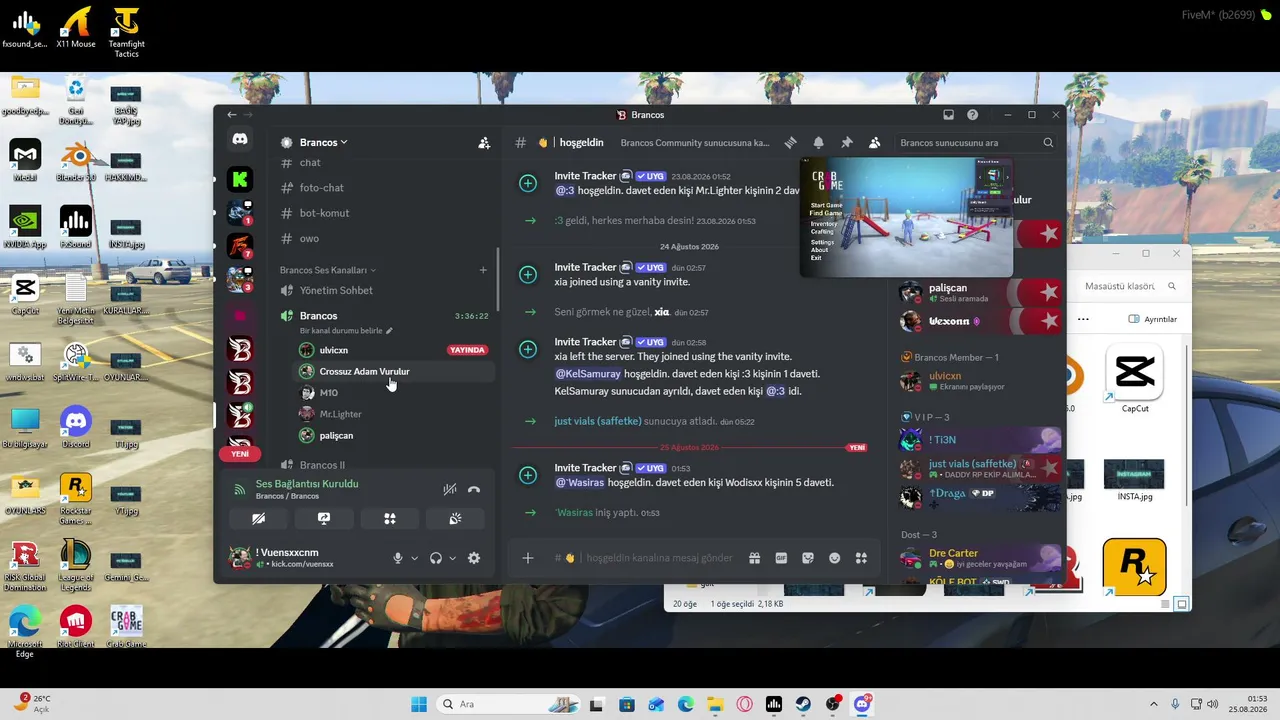Image resolution: width=1280 pixels, height=720 pixels.
Task: Disconnect from voice with hang-up icon
Action: [474, 490]
